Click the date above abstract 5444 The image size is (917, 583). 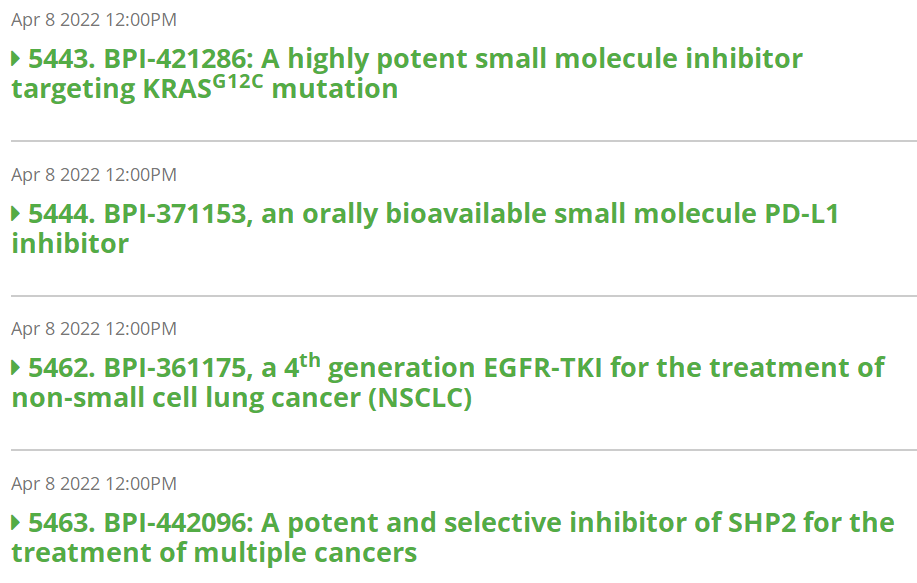click(x=94, y=175)
